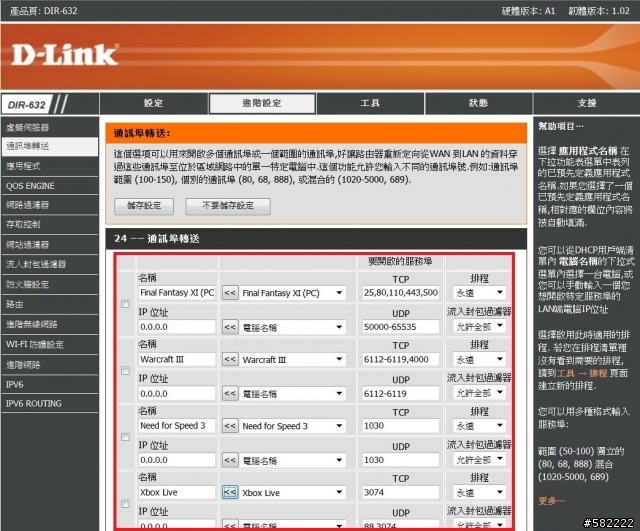Viewport: 640px width, 531px height.
Task: Open the 更多… help link
Action: point(551,501)
